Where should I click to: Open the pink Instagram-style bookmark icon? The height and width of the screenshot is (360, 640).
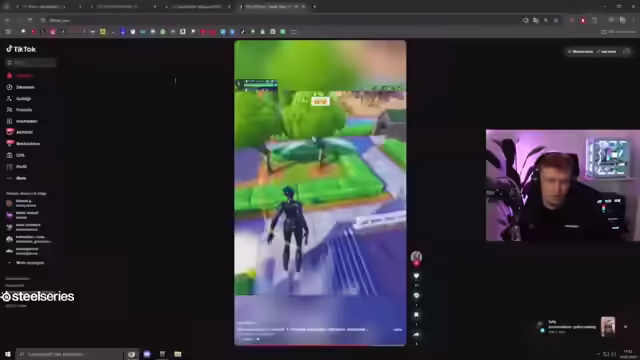pos(53,31)
